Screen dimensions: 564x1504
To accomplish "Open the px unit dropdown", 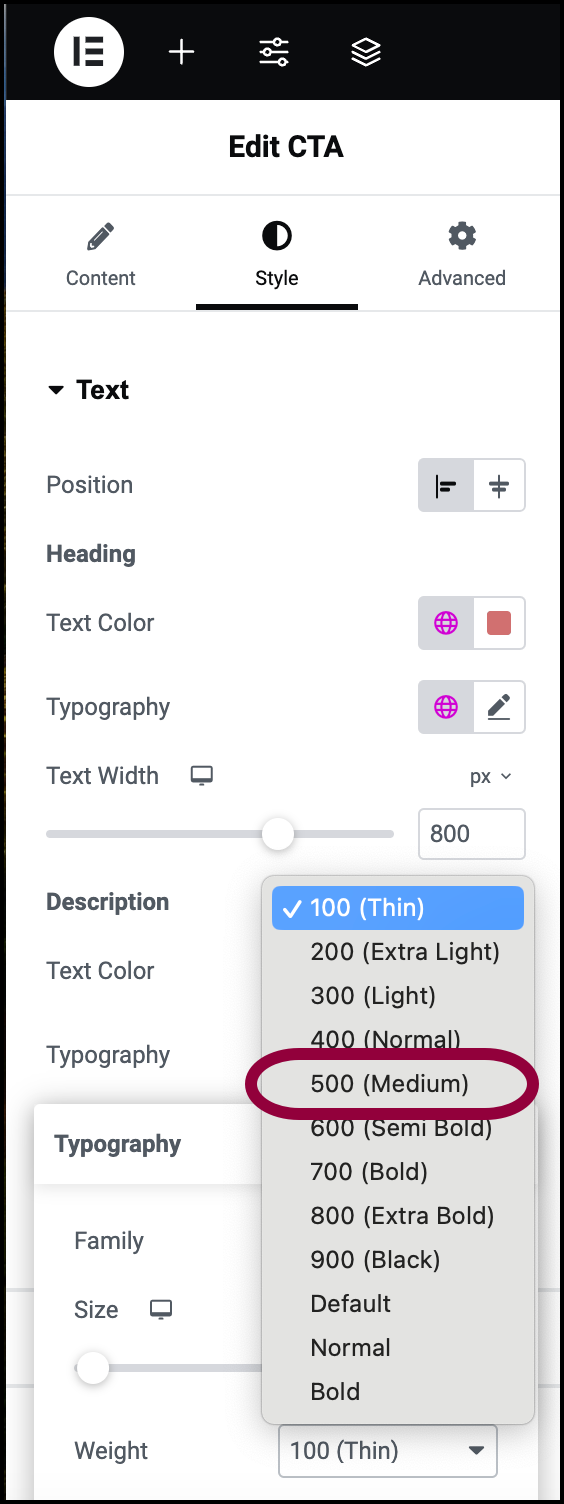I will point(491,776).
